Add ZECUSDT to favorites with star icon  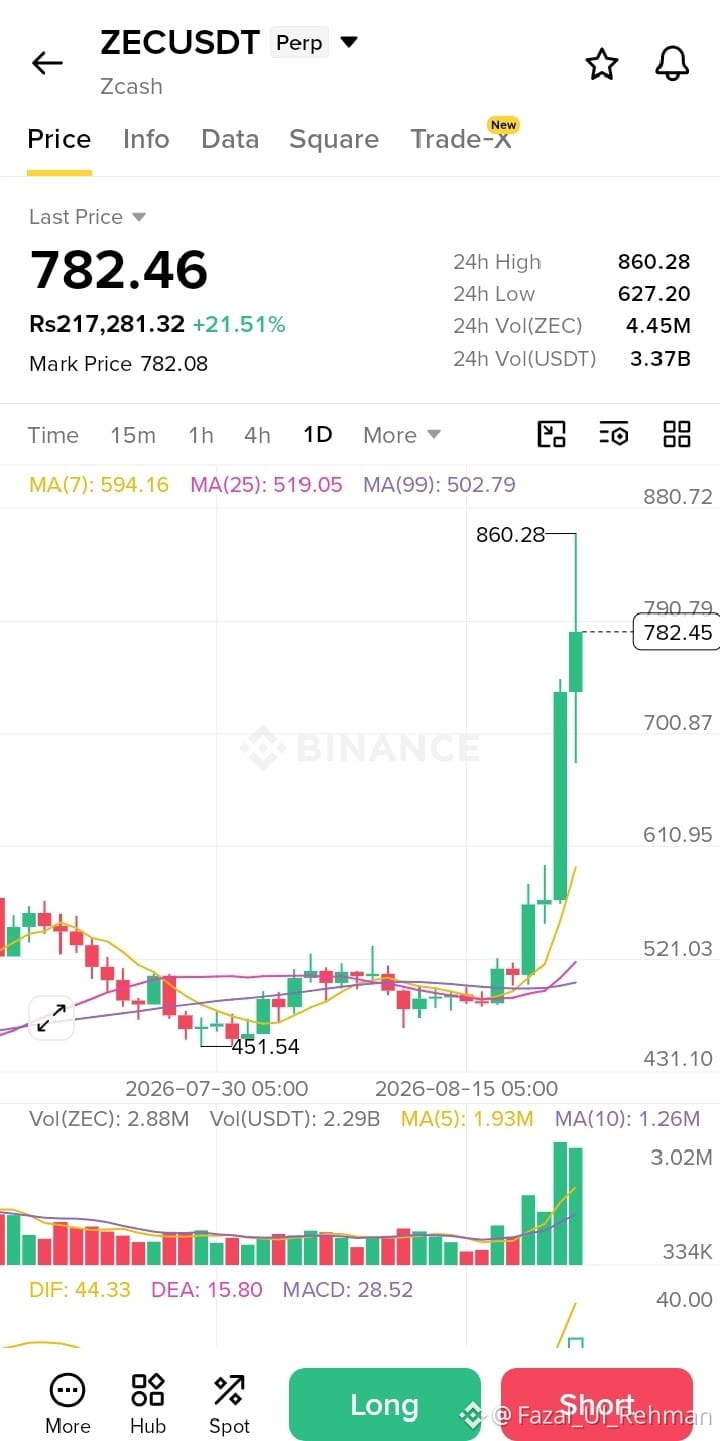tap(602, 64)
